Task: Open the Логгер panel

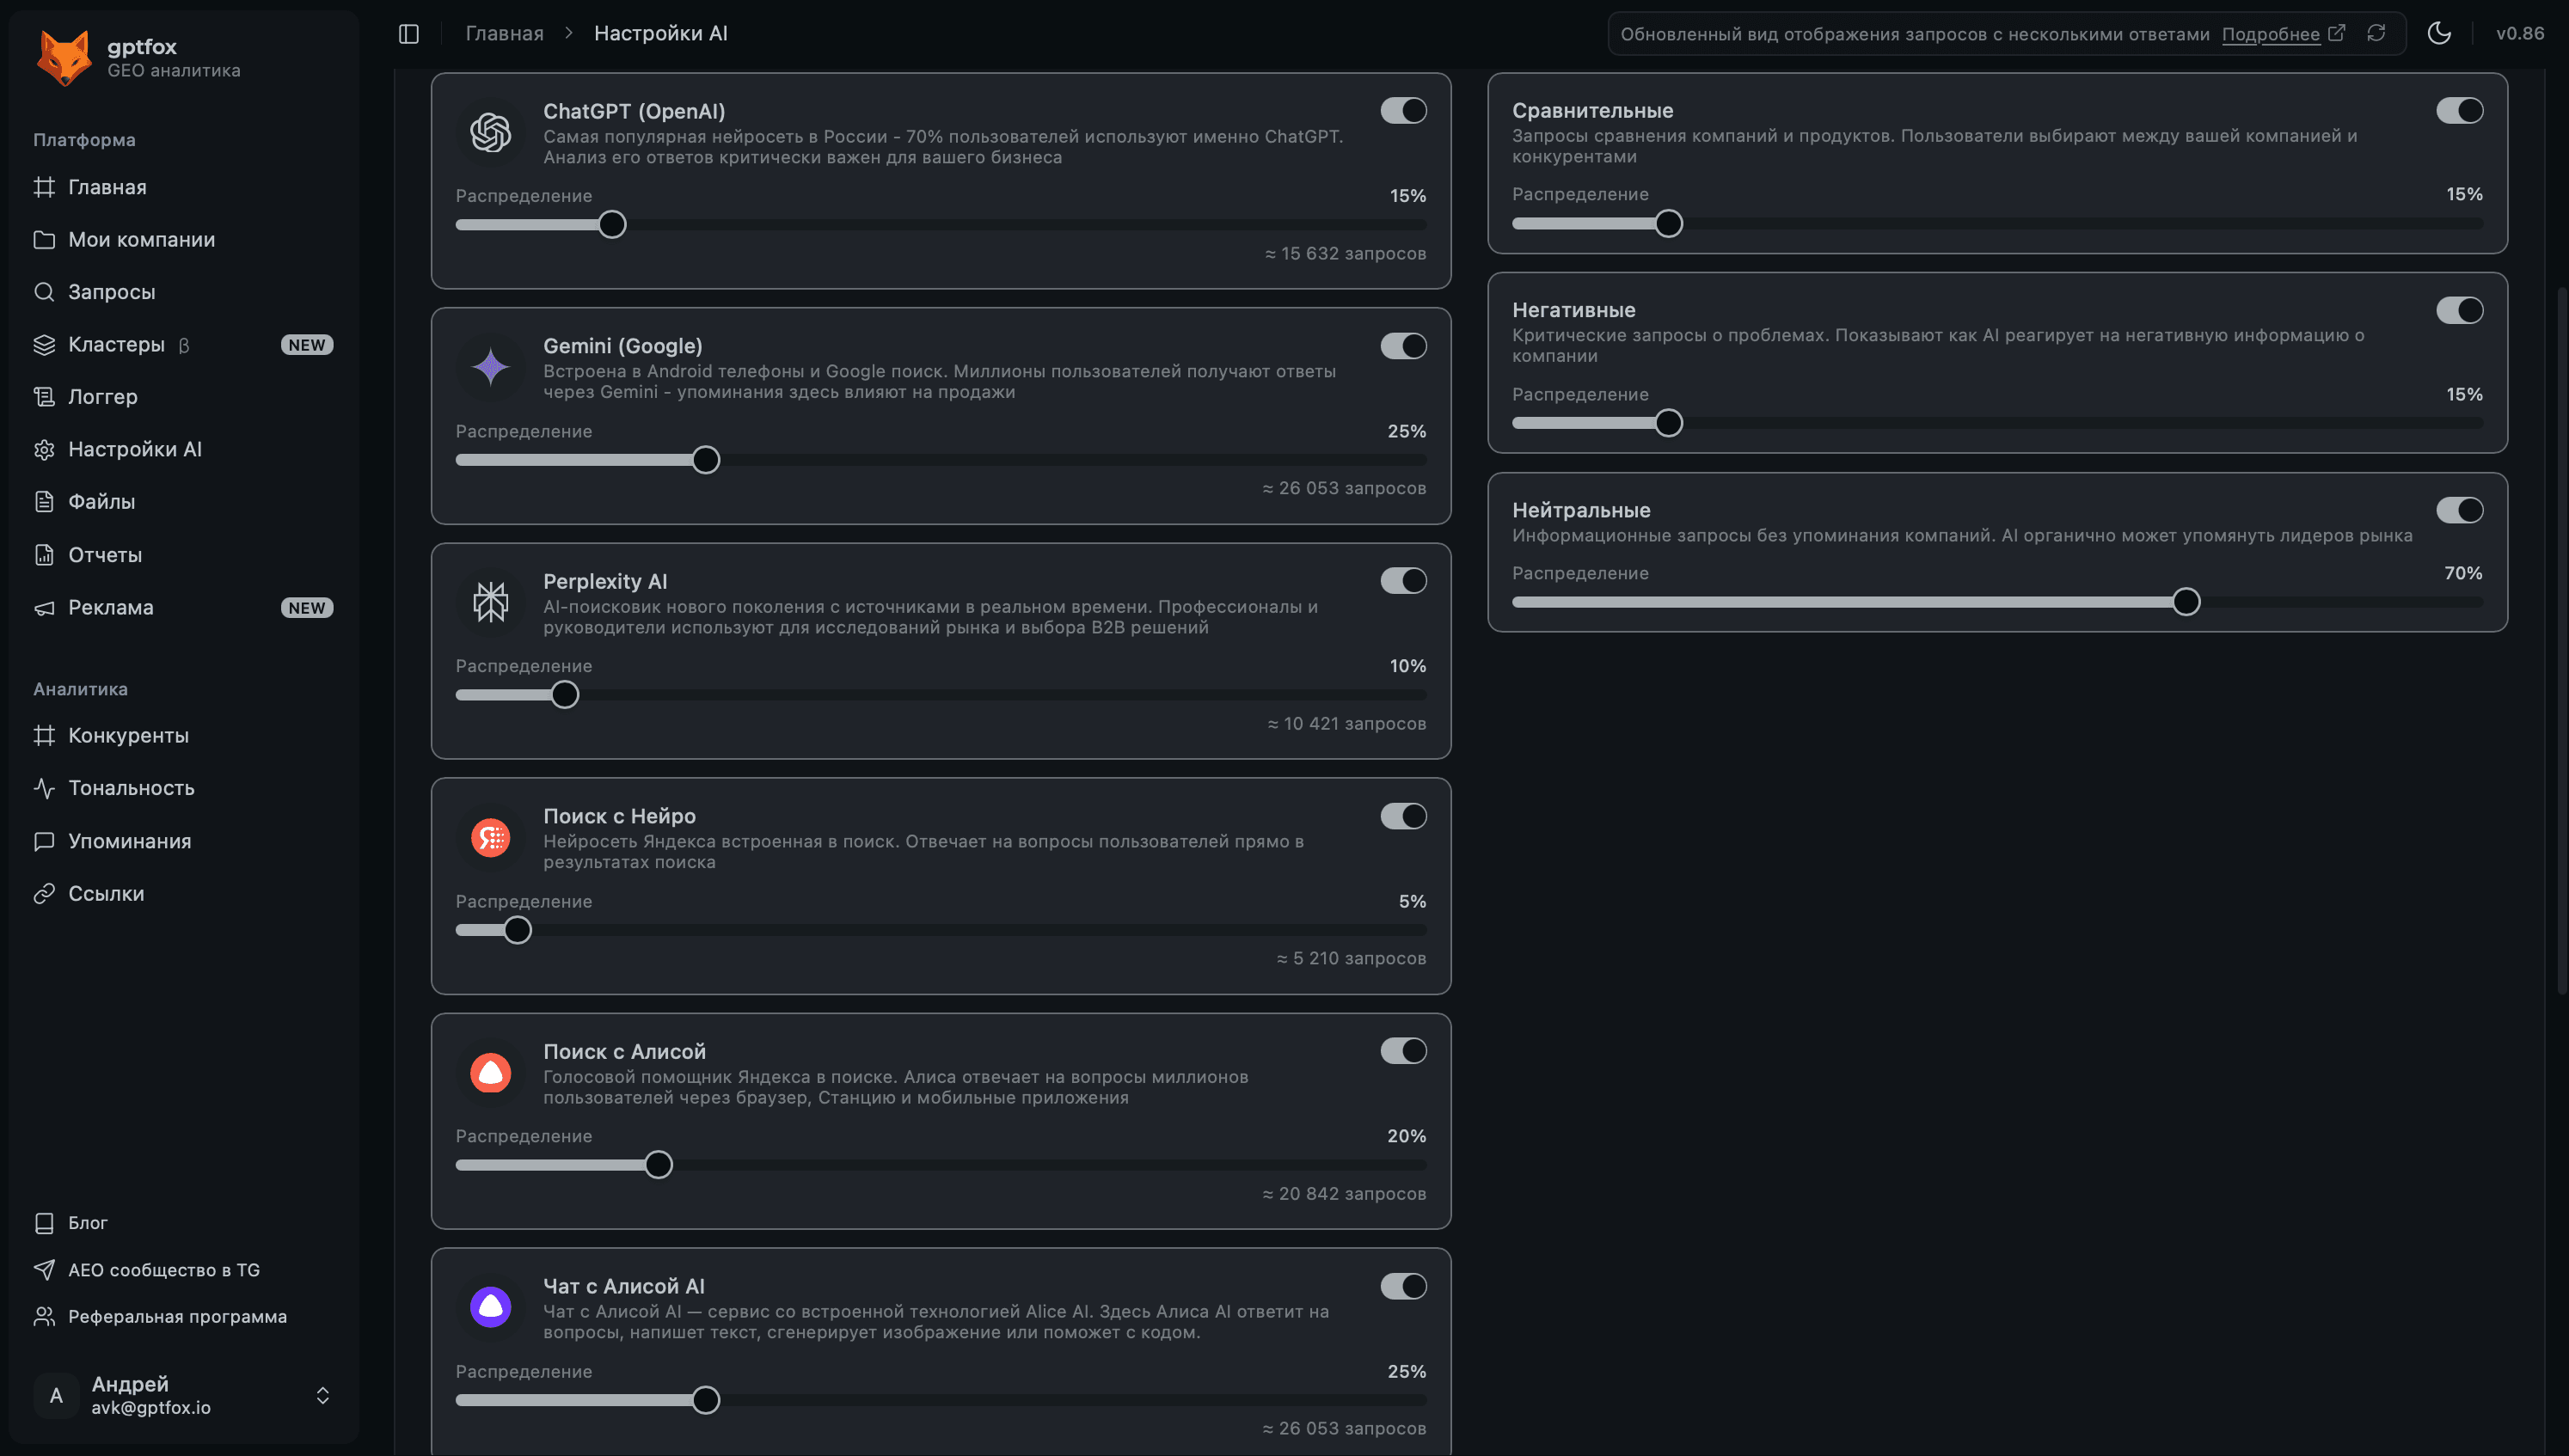Action: 103,397
